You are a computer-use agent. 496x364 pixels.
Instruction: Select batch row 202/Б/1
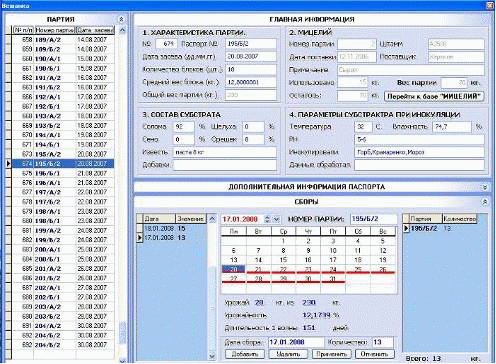63,297
